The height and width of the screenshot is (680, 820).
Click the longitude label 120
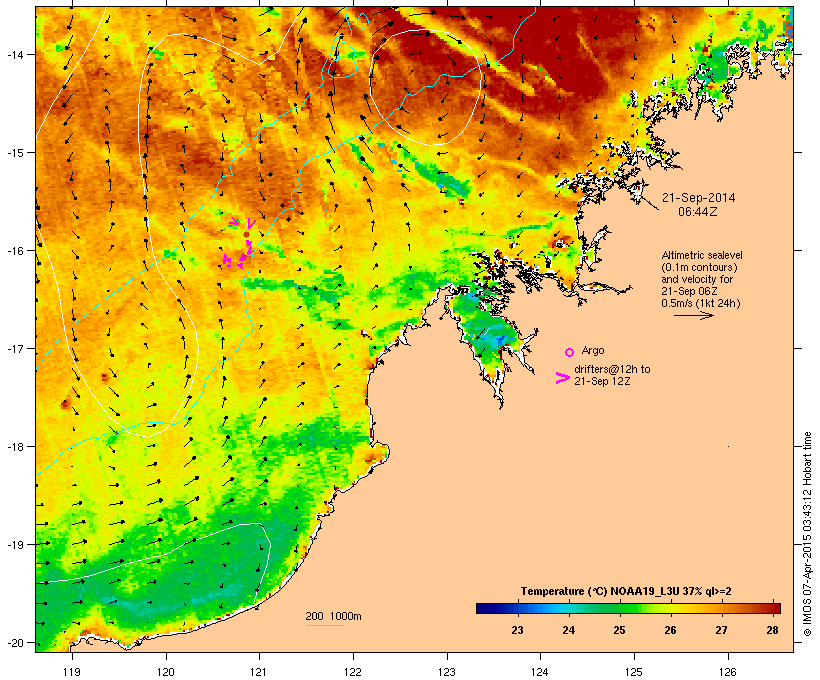coord(166,672)
